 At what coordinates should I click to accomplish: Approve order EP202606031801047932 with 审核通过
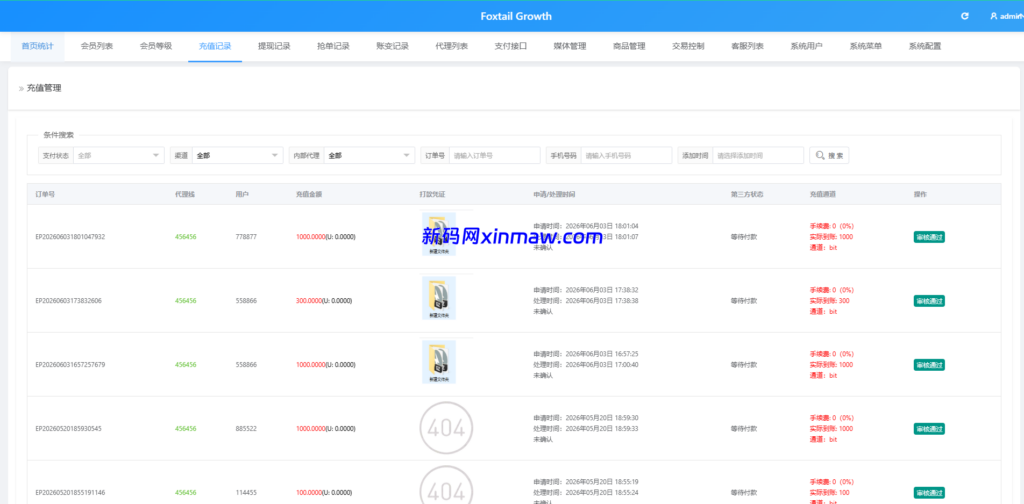929,237
